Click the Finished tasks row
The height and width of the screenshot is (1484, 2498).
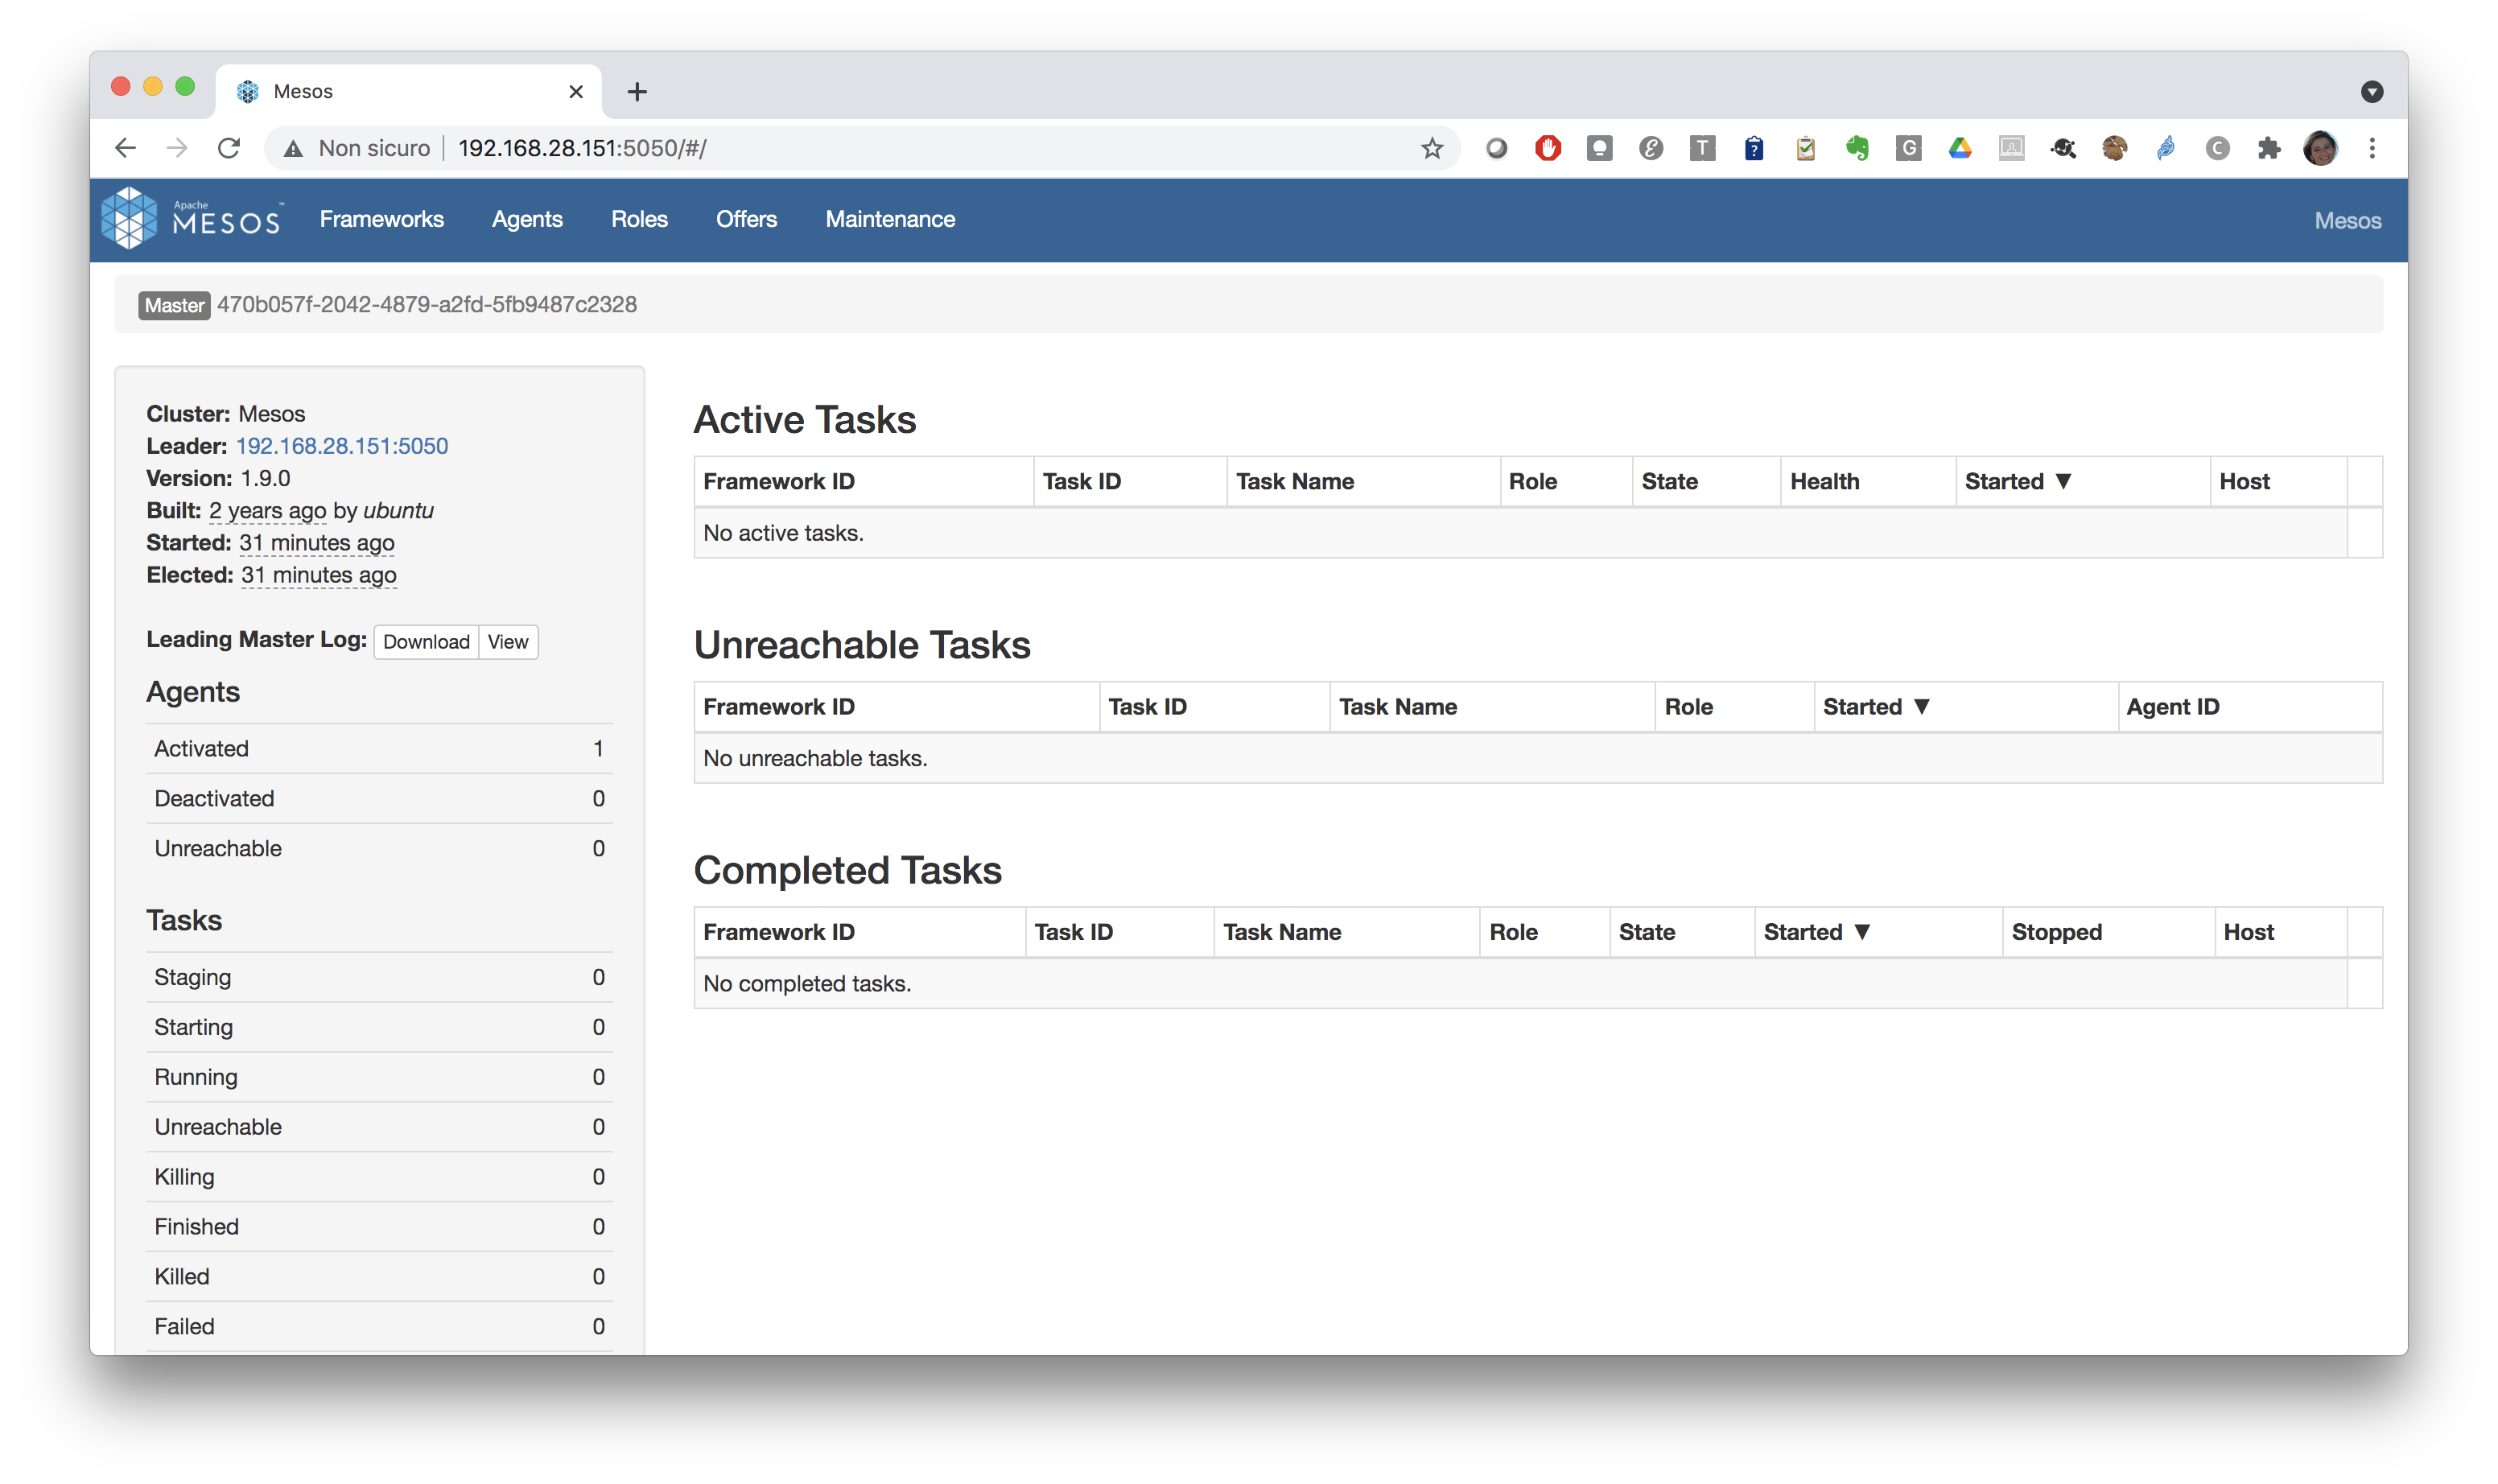tap(379, 1227)
